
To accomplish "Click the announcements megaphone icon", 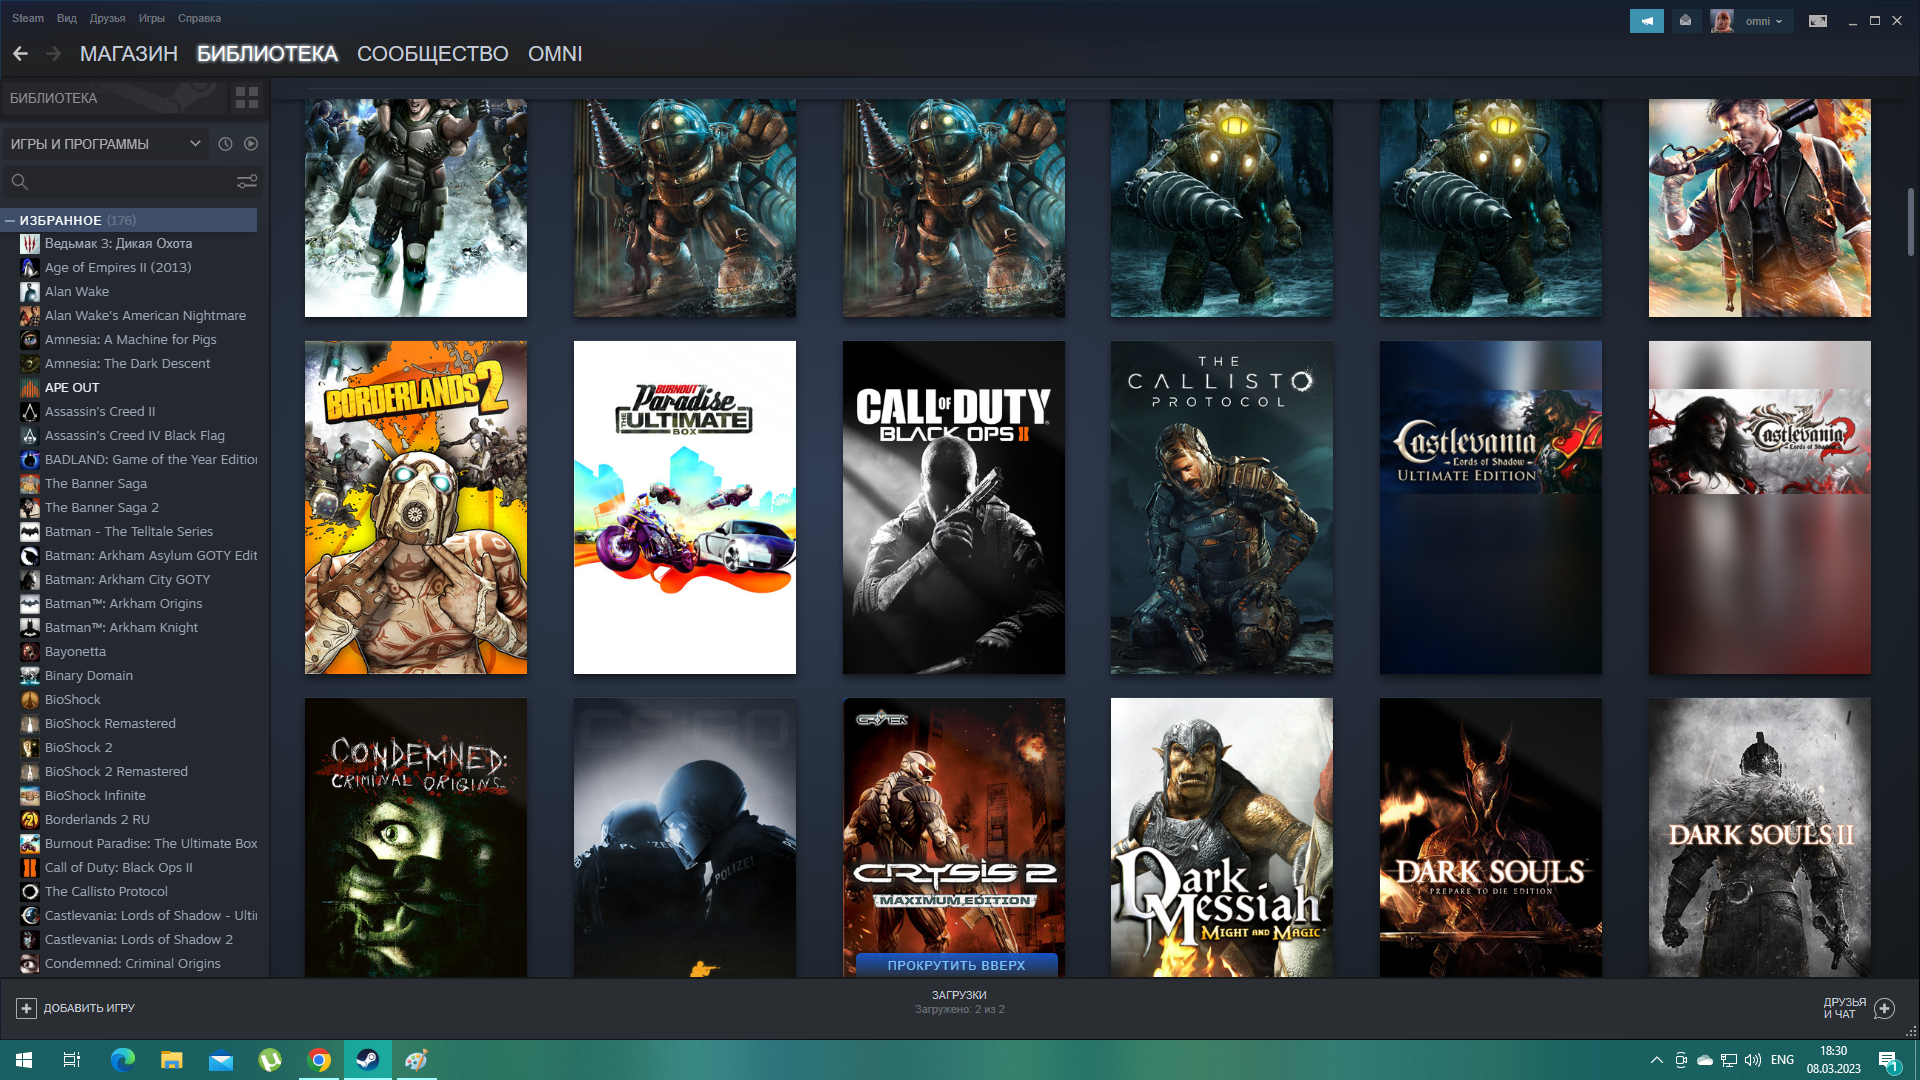I will (x=1646, y=21).
